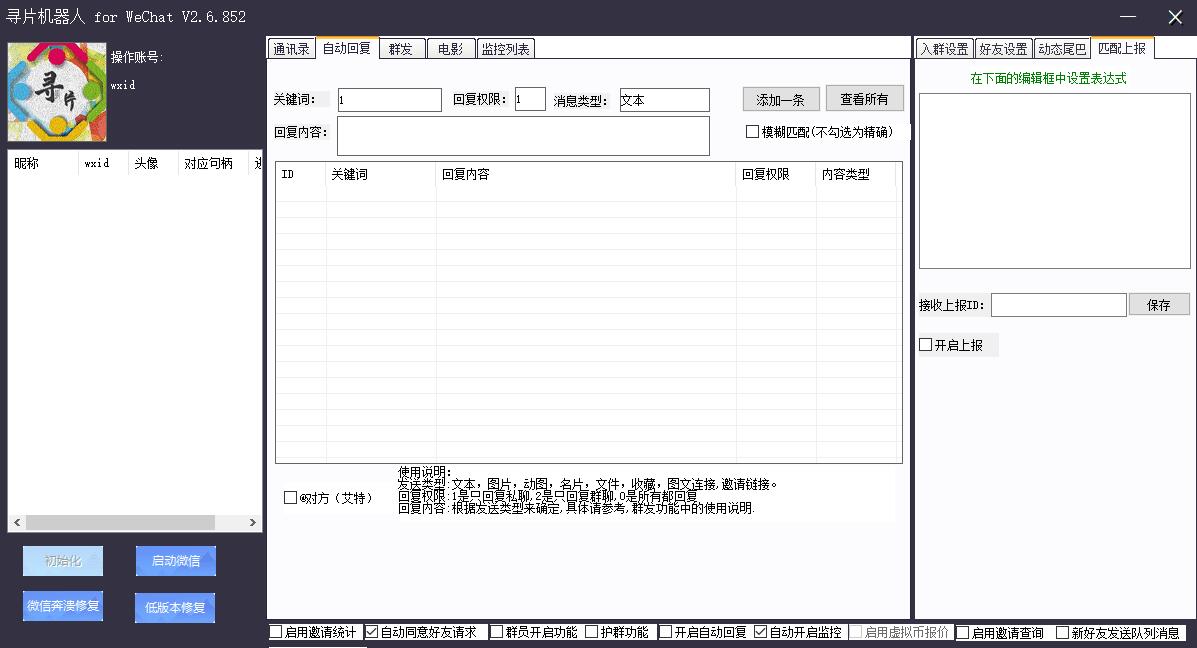Close the 寻片机器人 window

1175,17
